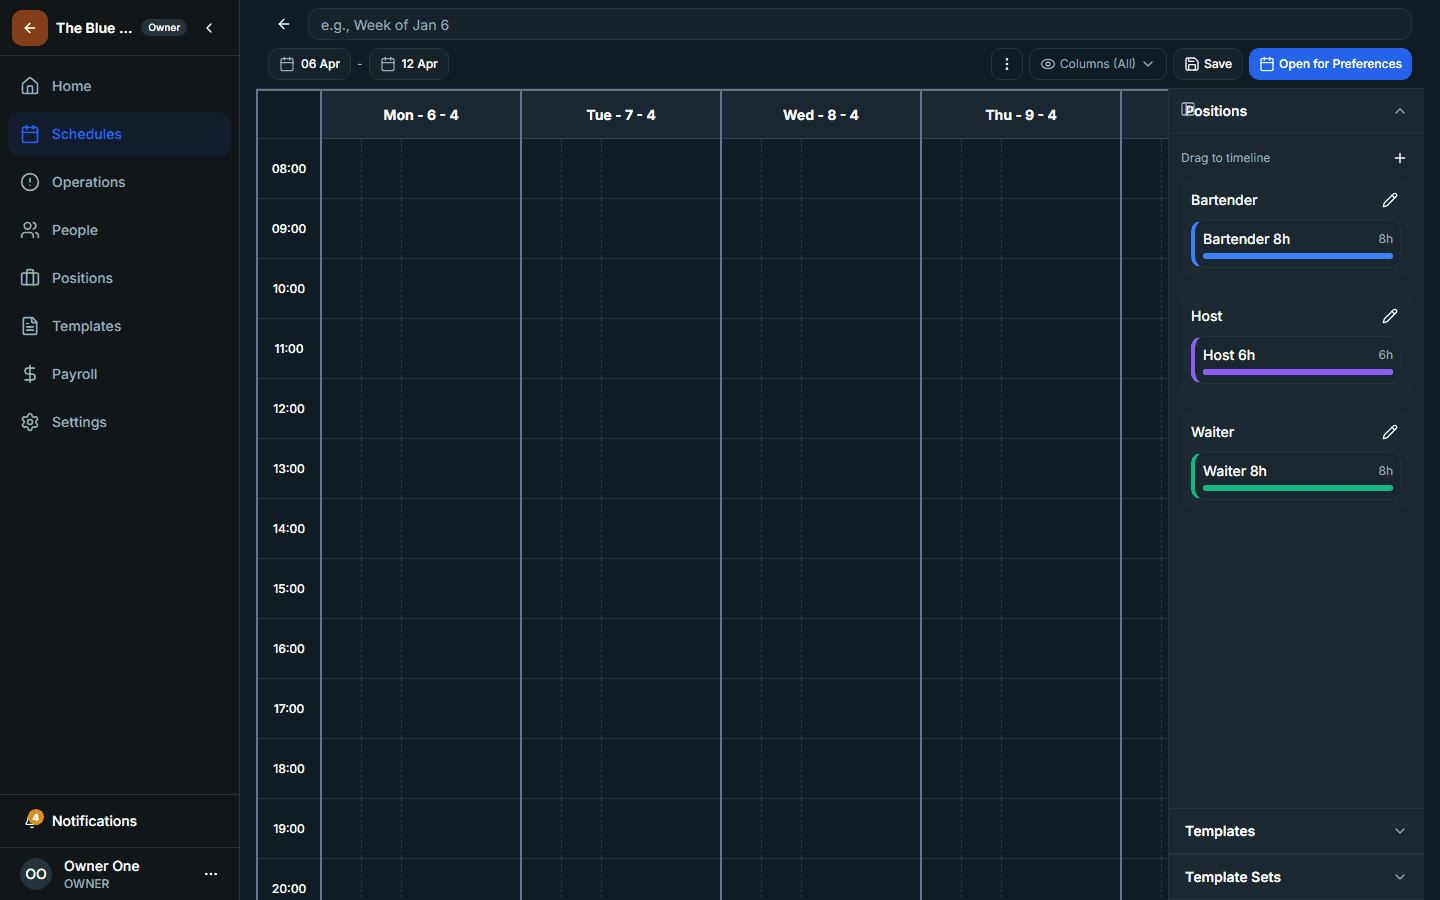This screenshot has width=1440, height=900.
Task: Click the Operations alert circle icon
Action: 30,182
